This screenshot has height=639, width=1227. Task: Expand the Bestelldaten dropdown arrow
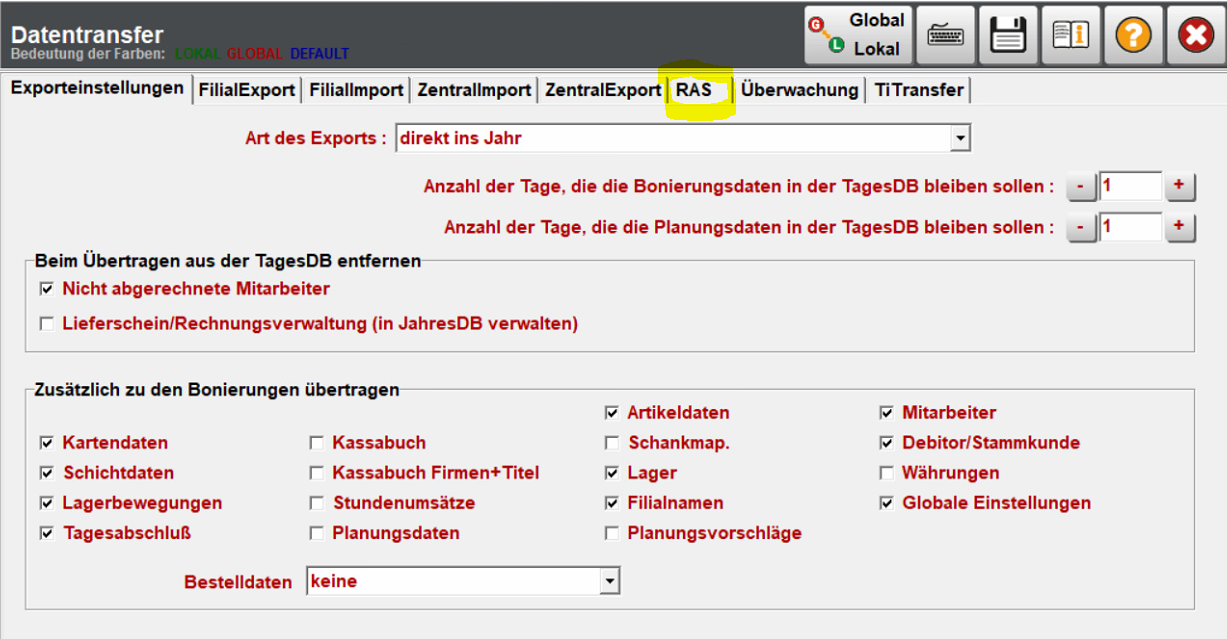[609, 581]
